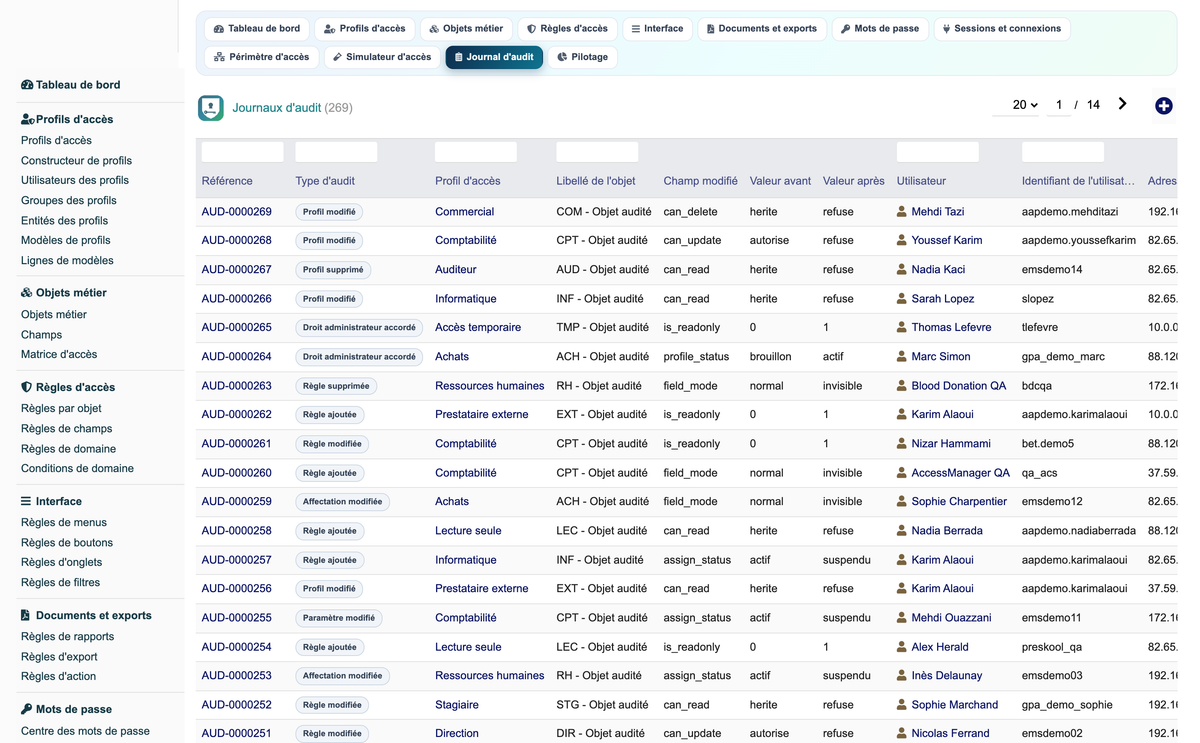1200x743 pixels.
Task: Click the Profil supprimé badge in AUD-0000267
Action: pyautogui.click(x=333, y=270)
